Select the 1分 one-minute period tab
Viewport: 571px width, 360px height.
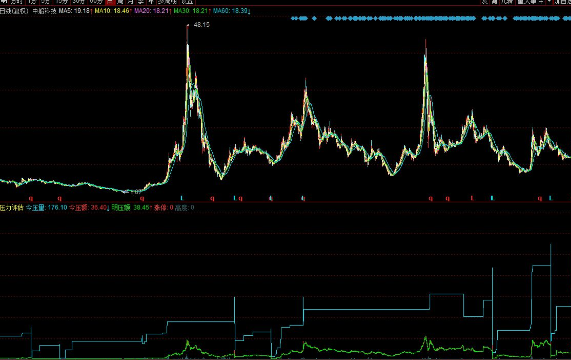pyautogui.click(x=32, y=2)
